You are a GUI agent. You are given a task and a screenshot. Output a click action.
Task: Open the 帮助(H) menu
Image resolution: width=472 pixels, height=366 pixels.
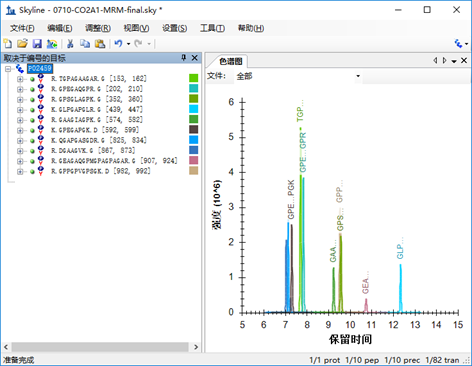[x=251, y=28]
